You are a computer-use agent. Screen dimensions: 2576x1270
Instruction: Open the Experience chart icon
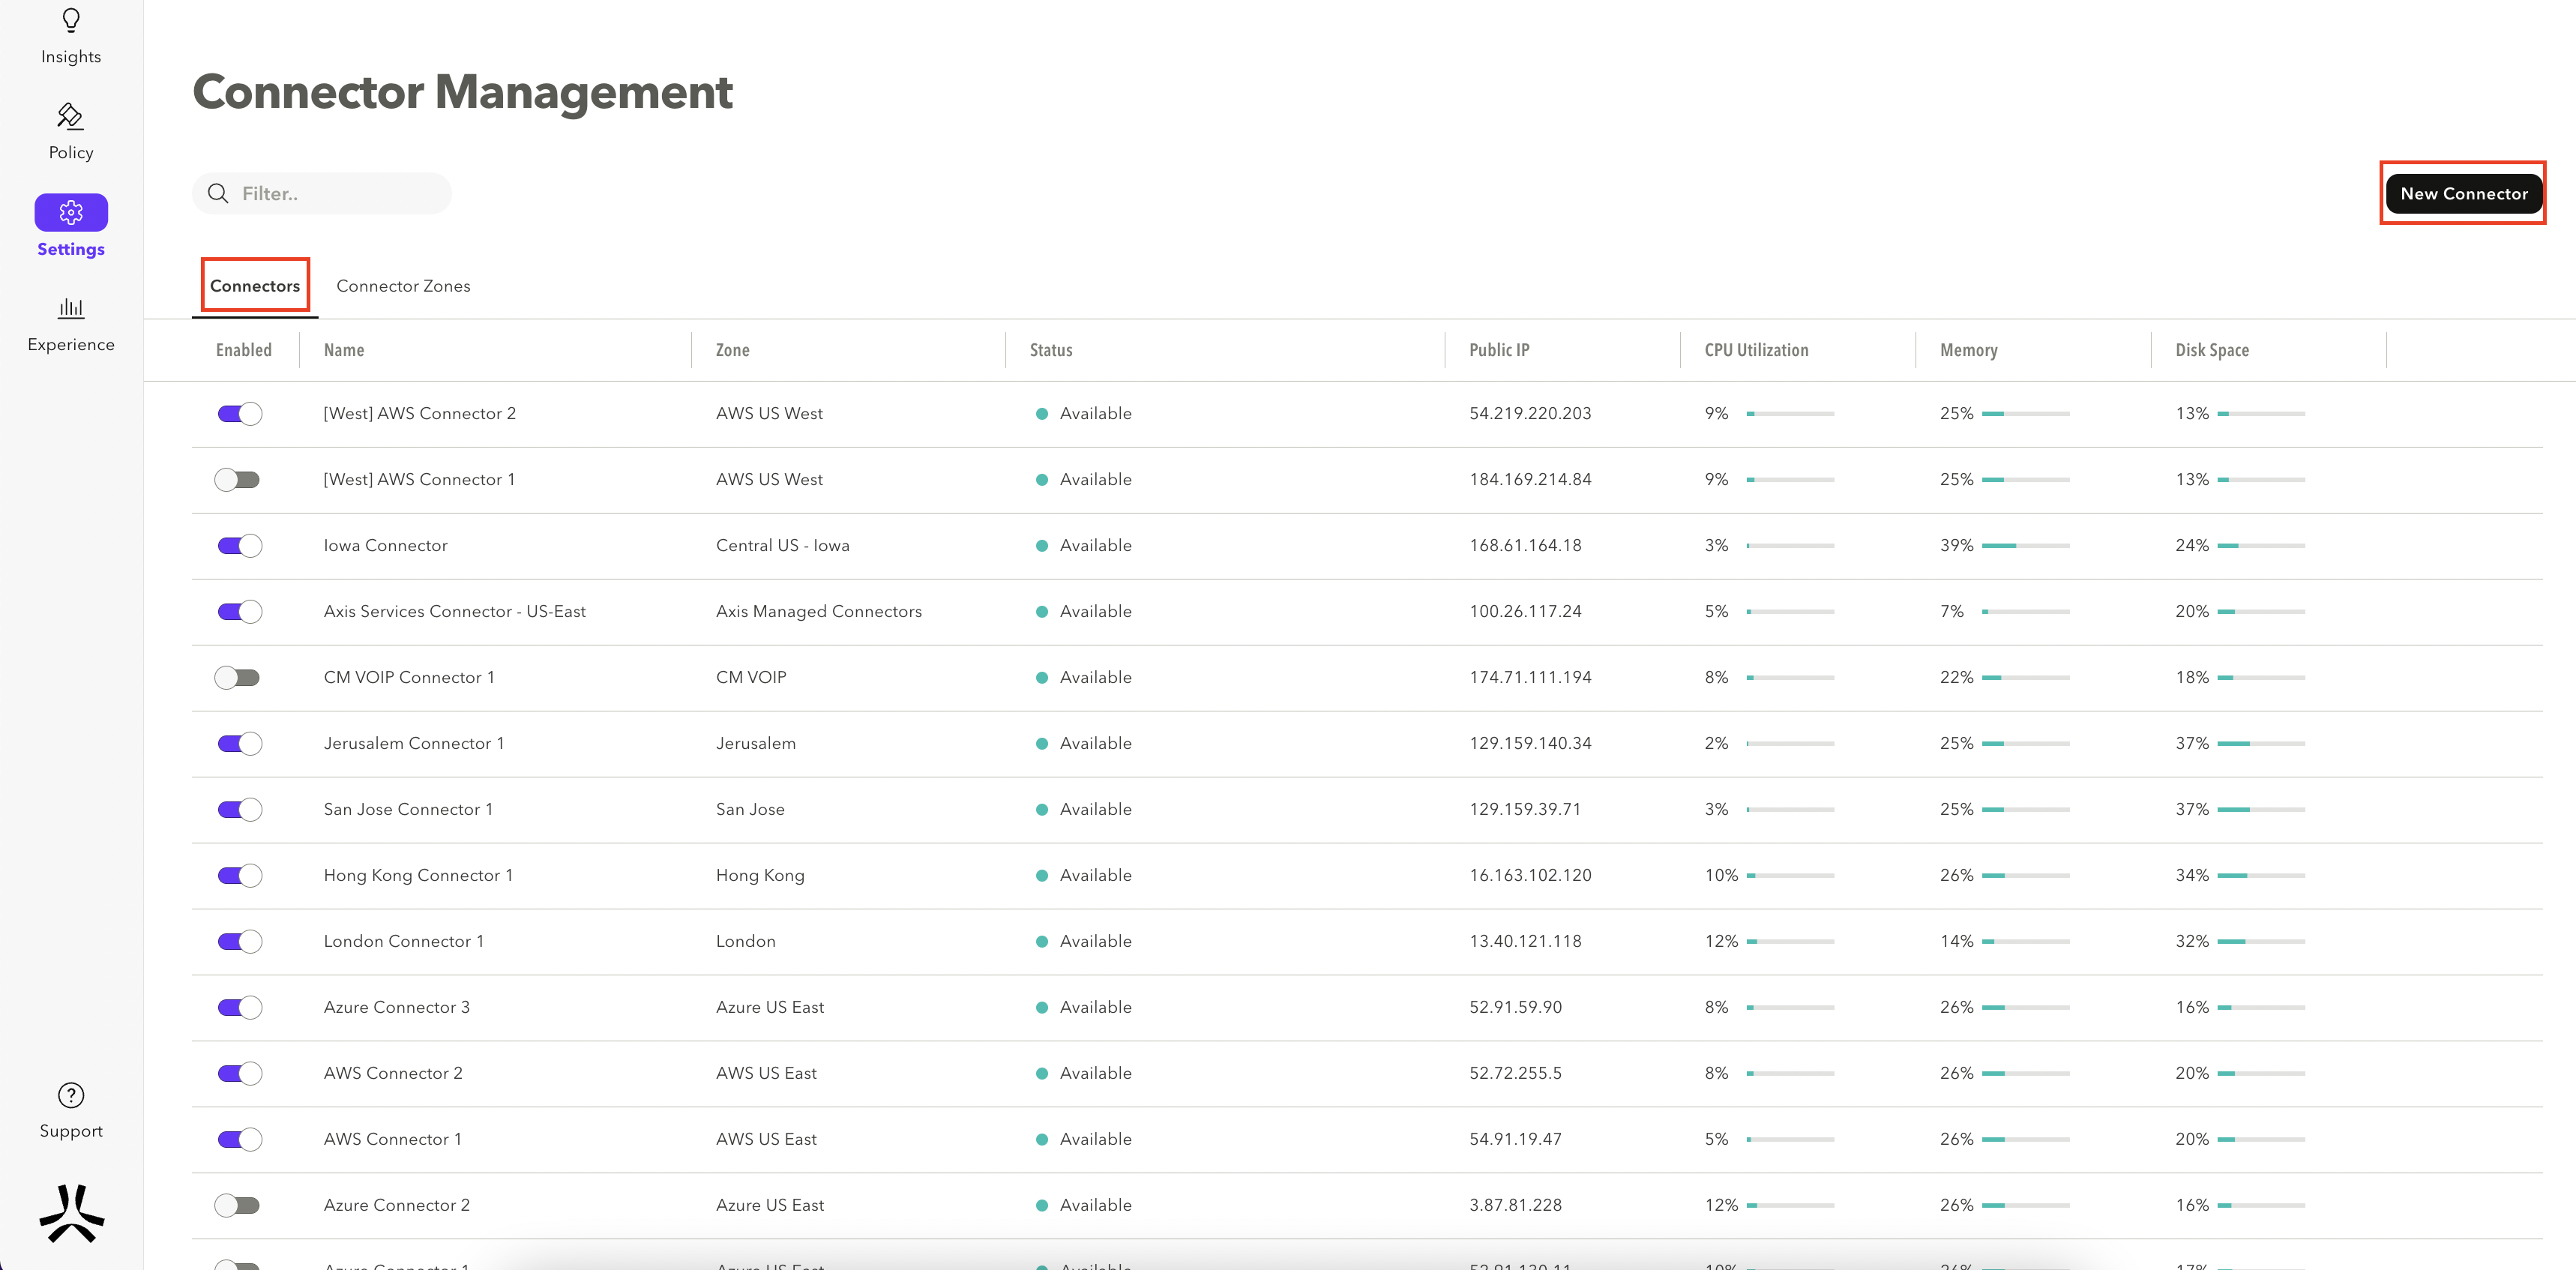coord(71,308)
